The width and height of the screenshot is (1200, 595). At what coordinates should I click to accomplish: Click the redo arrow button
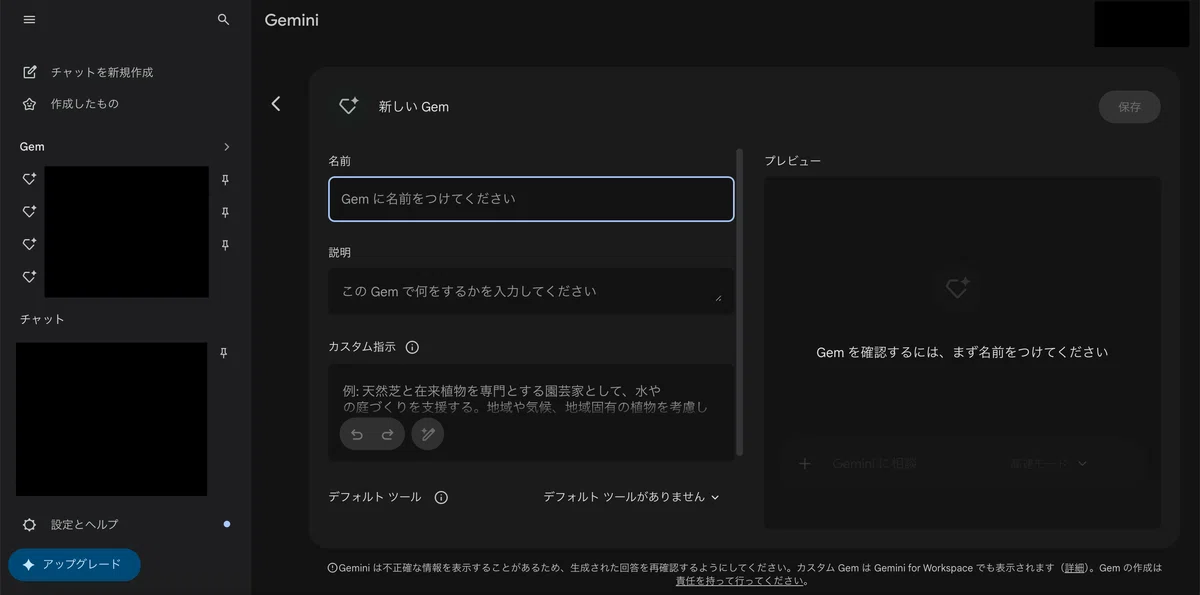388,434
